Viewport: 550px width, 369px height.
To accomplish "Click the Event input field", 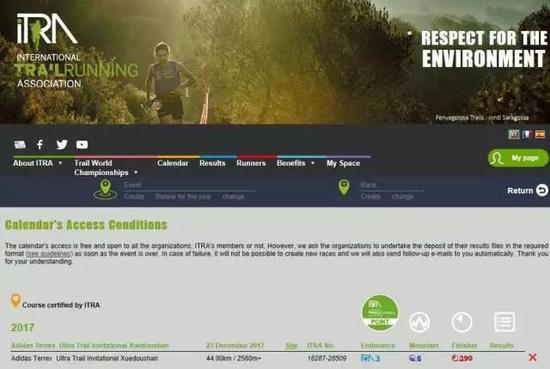I will 189,185.
